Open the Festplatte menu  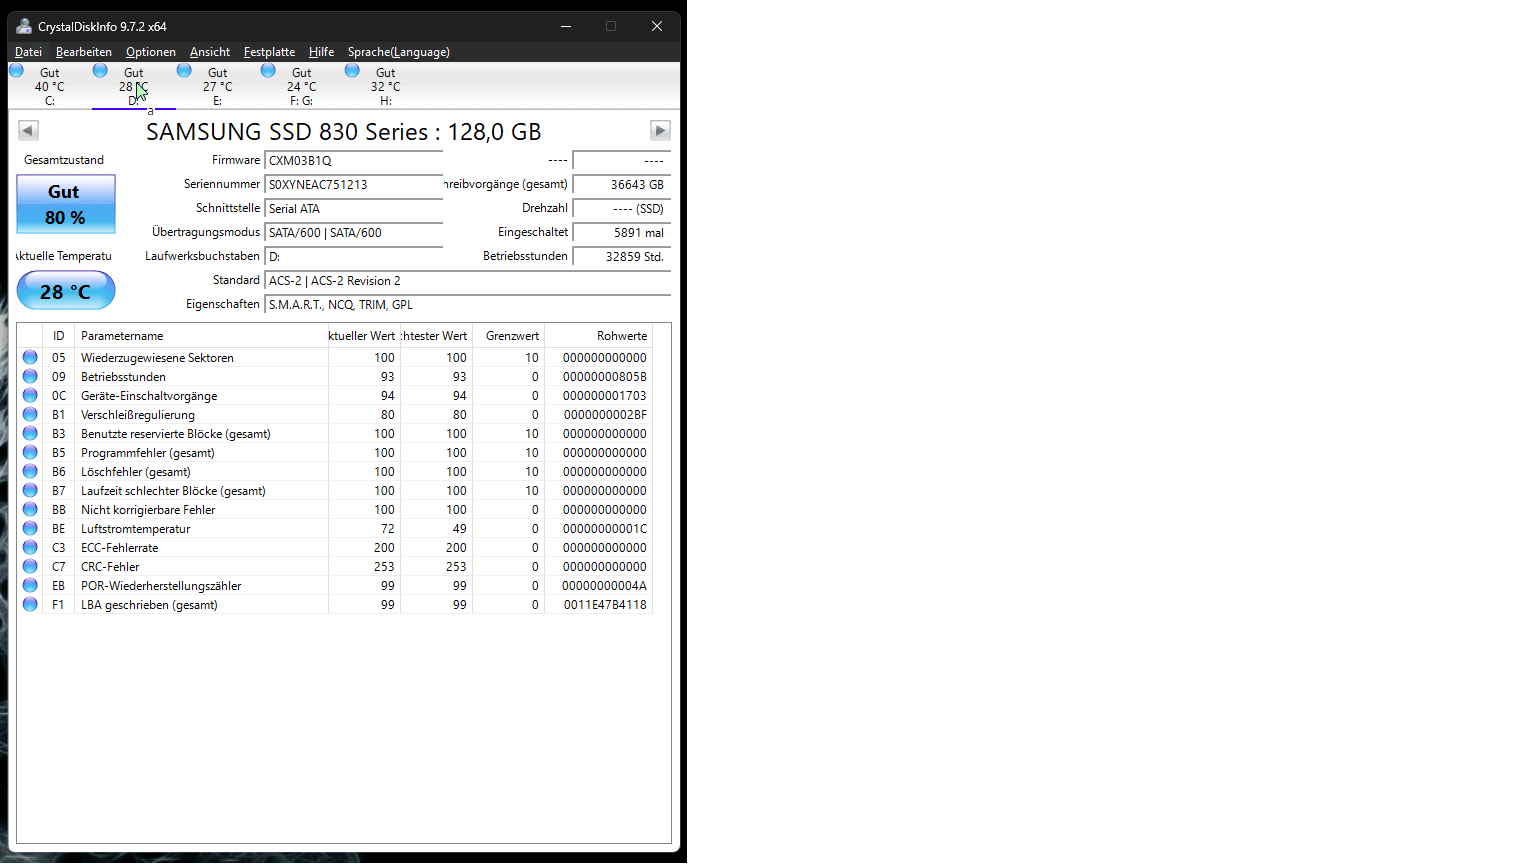(269, 52)
